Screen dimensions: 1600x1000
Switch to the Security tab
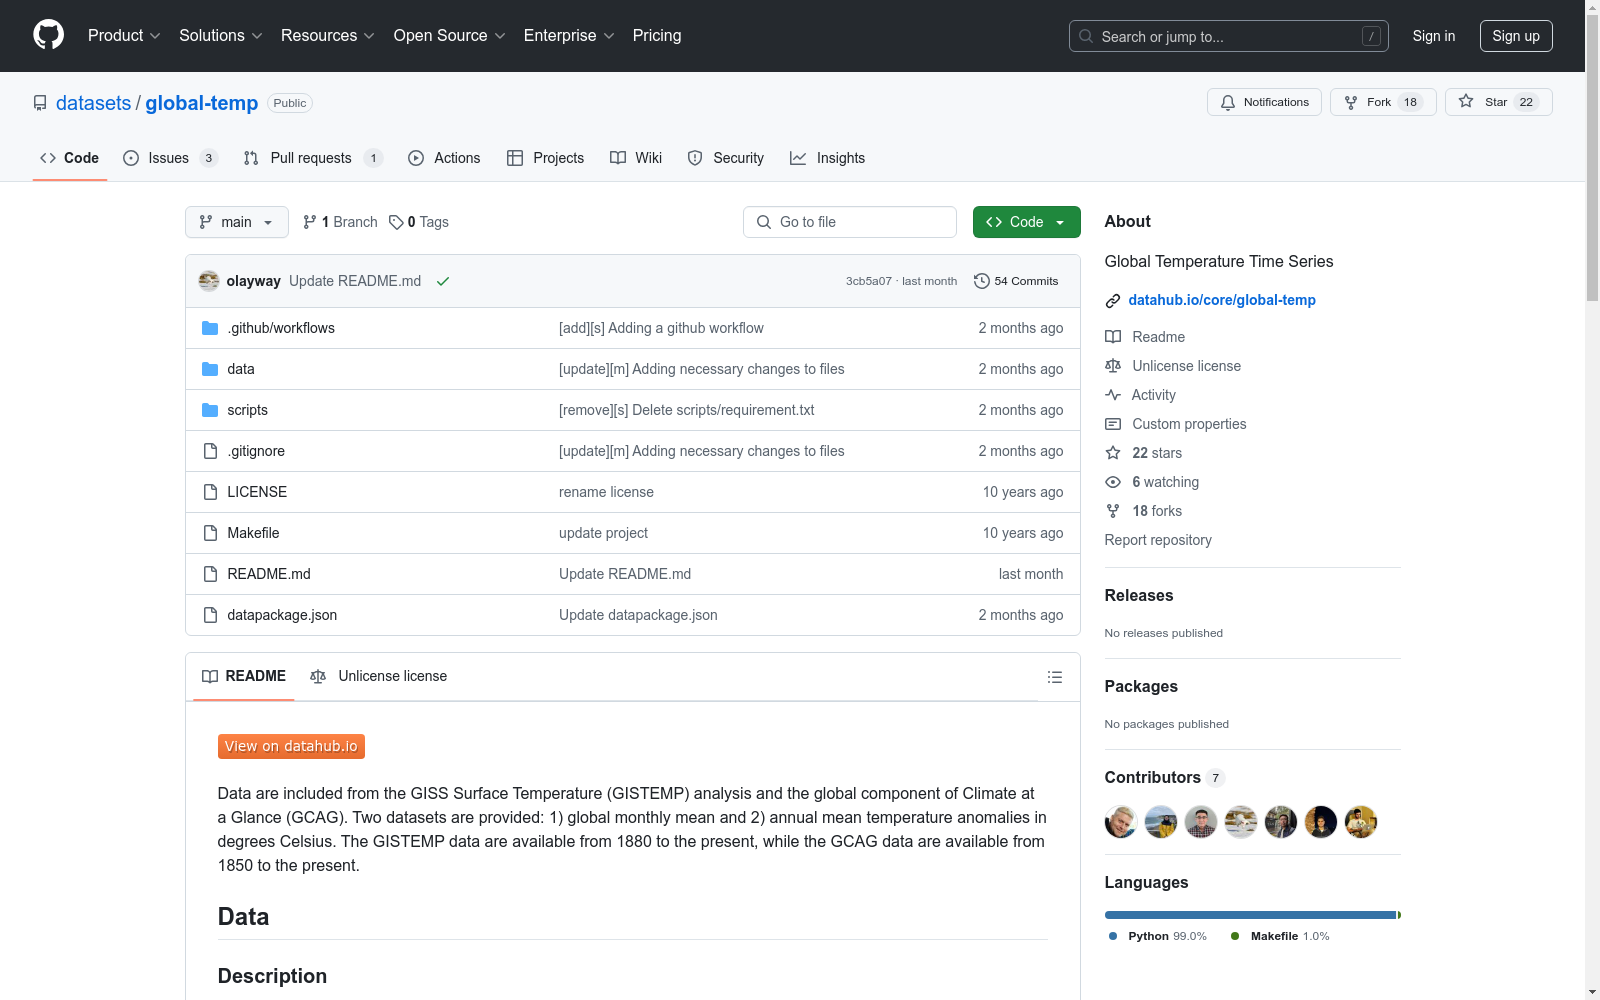pyautogui.click(x=726, y=158)
